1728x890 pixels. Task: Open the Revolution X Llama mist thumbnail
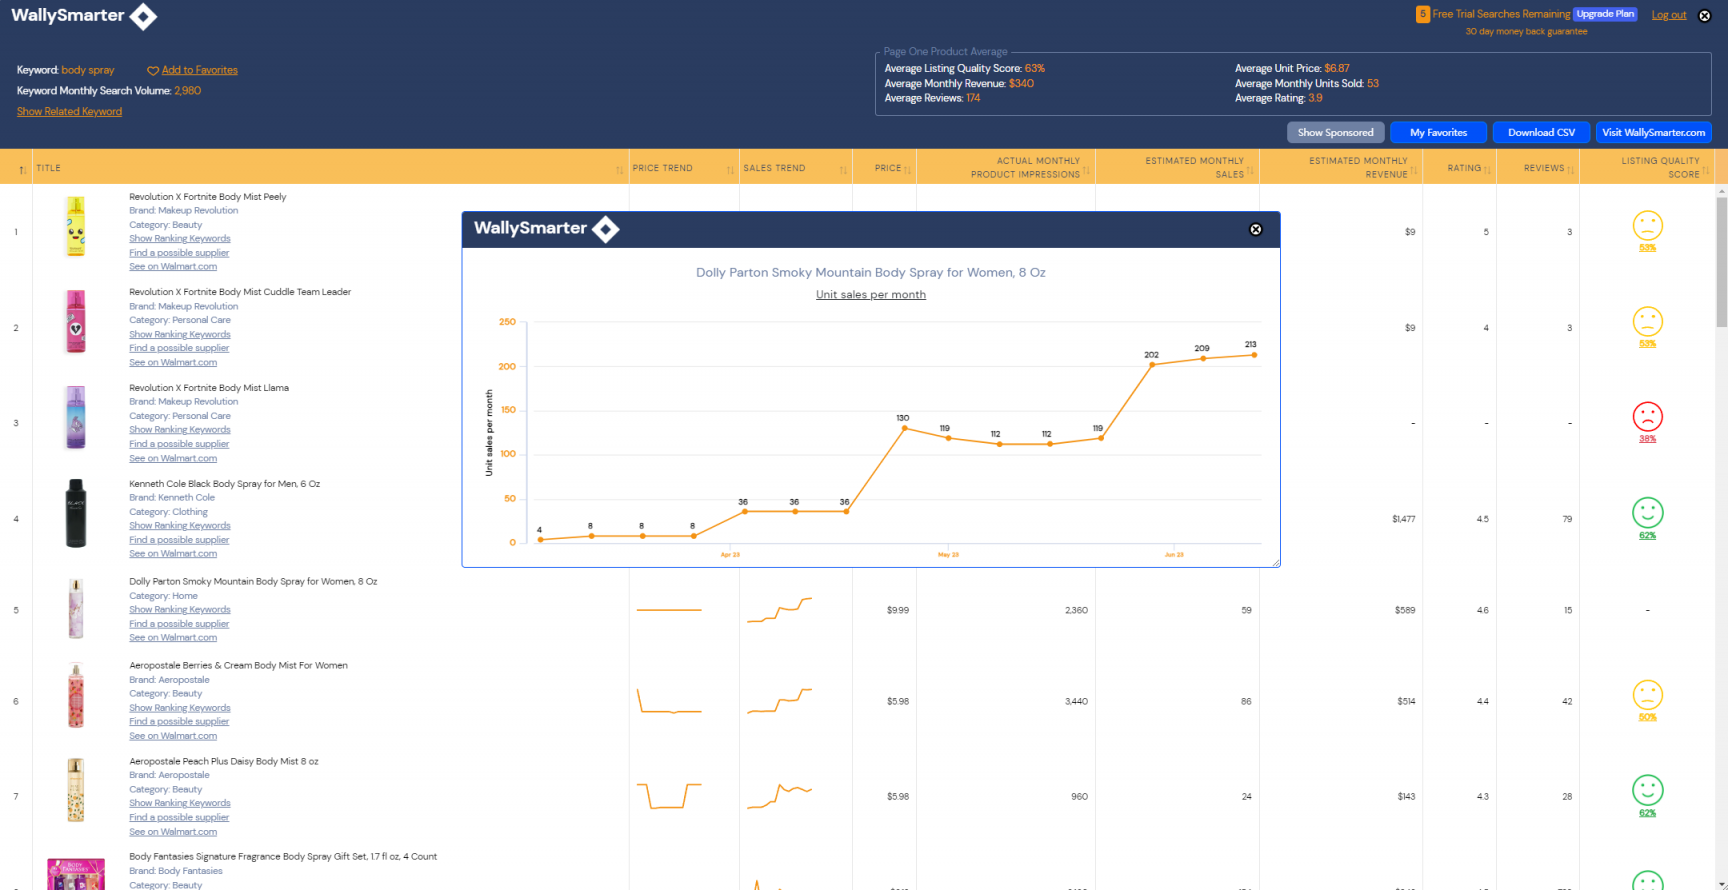tap(75, 417)
